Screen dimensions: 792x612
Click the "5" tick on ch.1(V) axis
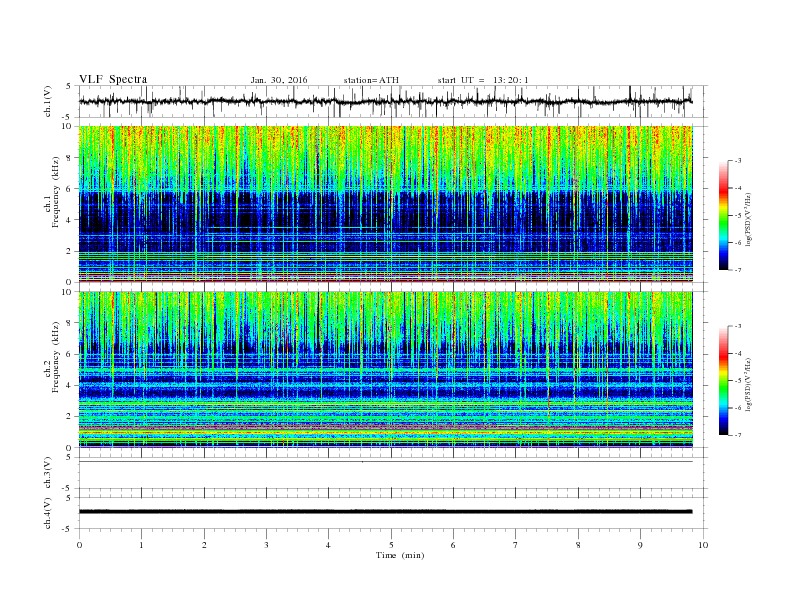(x=69, y=86)
